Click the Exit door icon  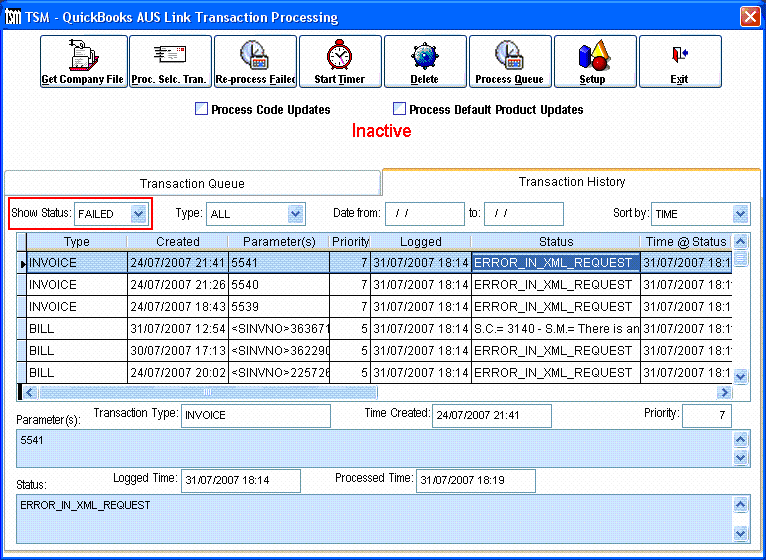pos(679,61)
